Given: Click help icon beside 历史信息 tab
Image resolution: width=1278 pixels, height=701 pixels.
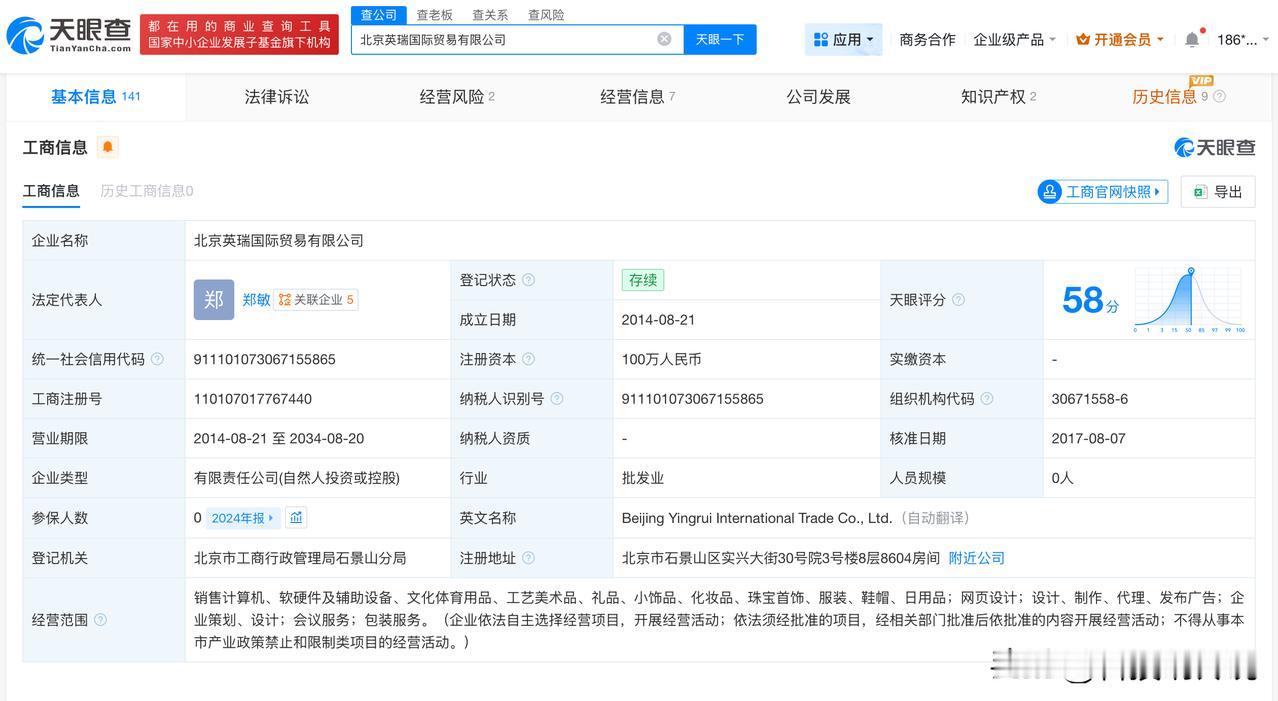Looking at the screenshot, I should coord(1219,97).
